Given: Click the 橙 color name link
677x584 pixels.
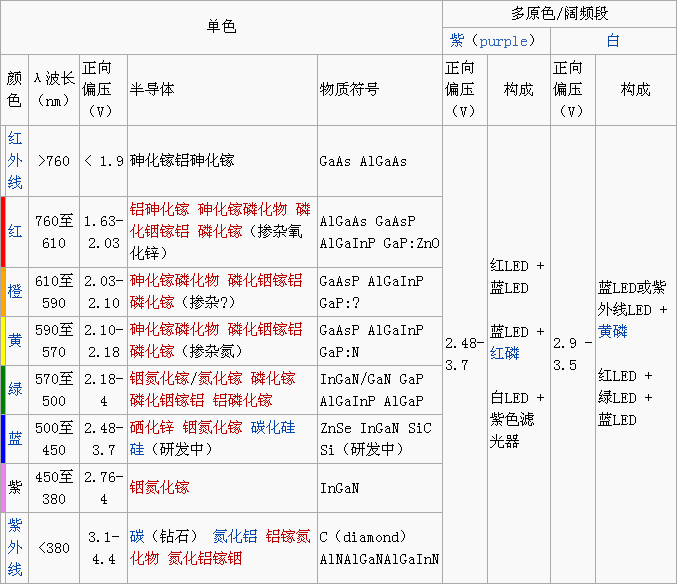Looking at the screenshot, I should coord(15,291).
